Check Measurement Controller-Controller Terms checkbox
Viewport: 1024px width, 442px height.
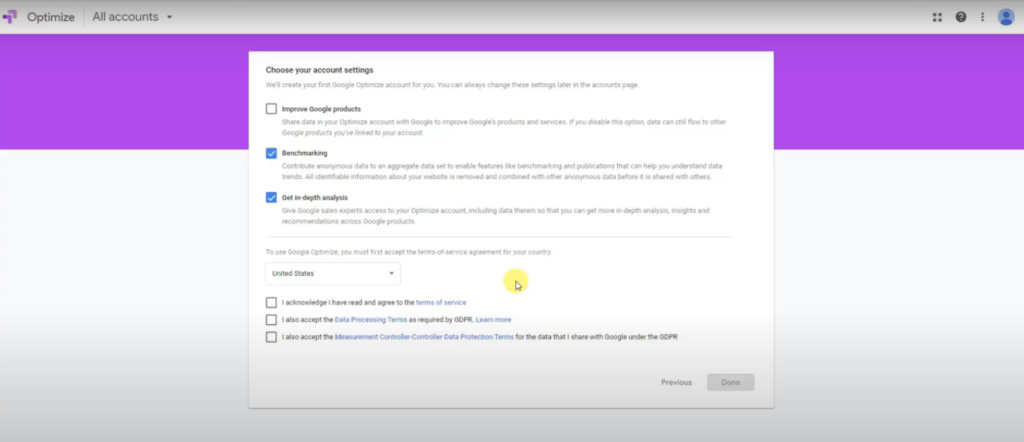tap(271, 337)
